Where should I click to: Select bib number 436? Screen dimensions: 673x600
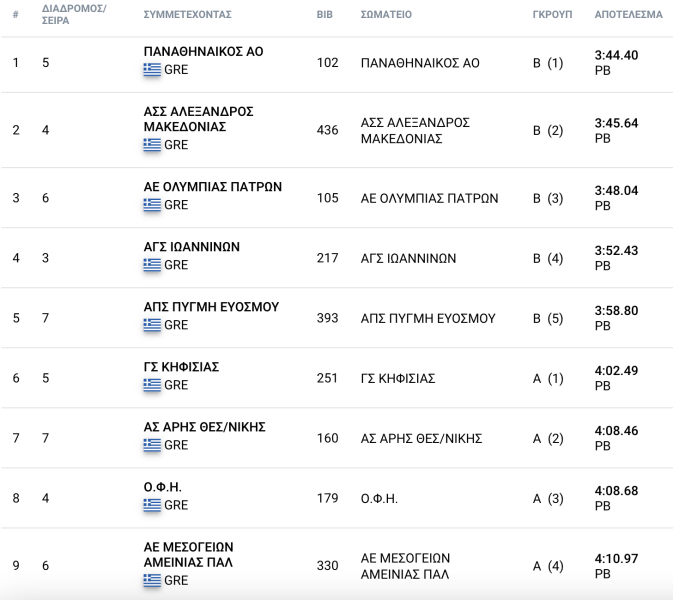tap(327, 130)
